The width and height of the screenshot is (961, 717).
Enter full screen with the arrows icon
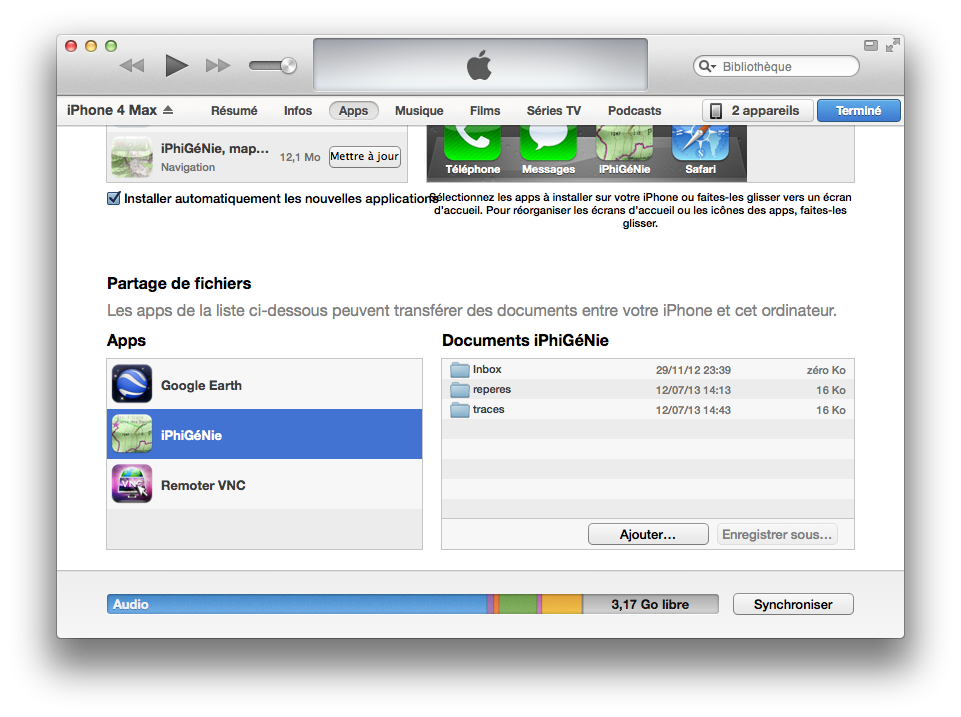(x=892, y=45)
